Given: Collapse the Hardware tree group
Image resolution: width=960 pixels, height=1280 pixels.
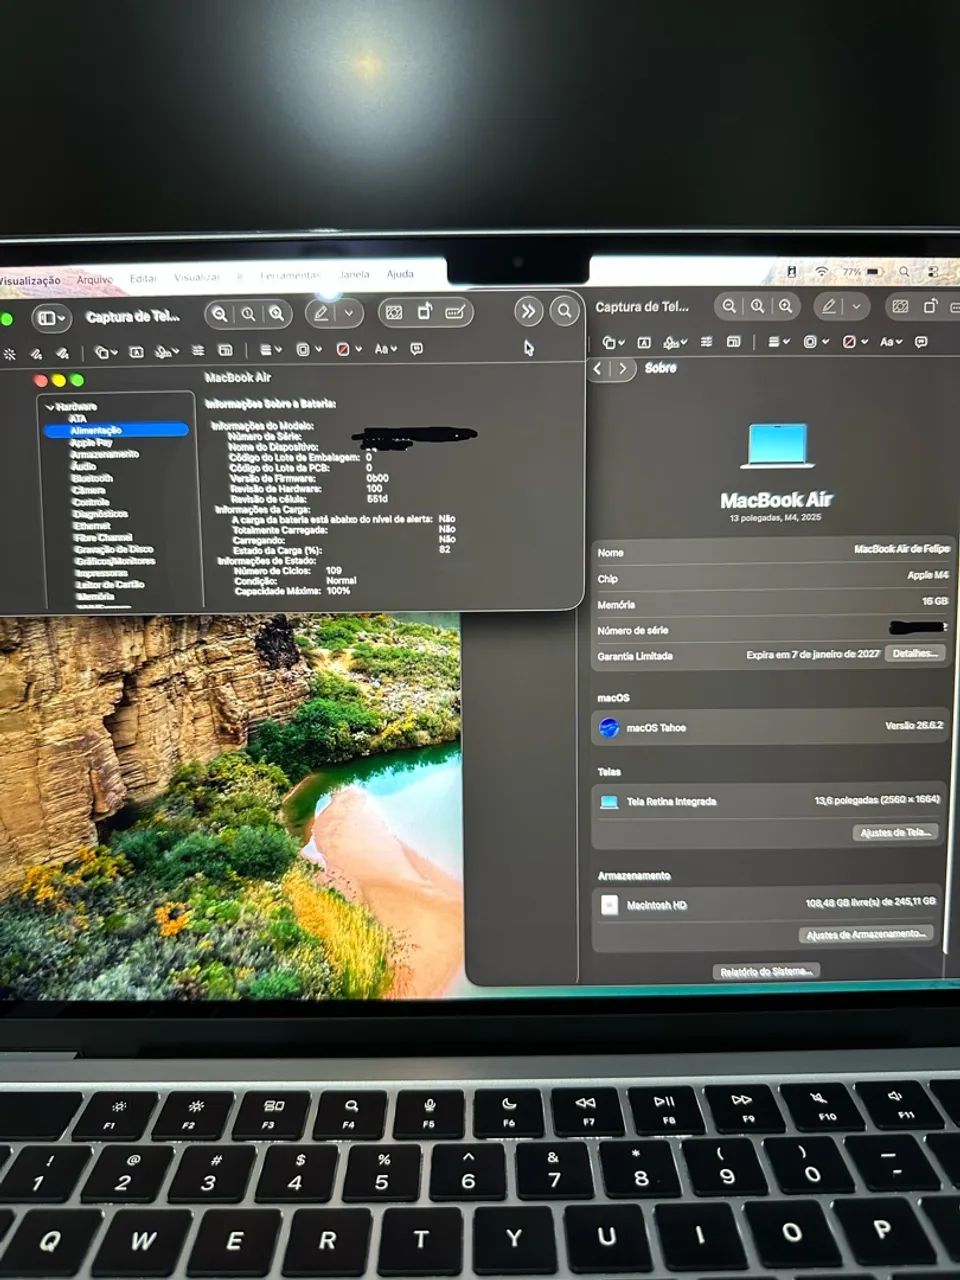Looking at the screenshot, I should 50,407.
